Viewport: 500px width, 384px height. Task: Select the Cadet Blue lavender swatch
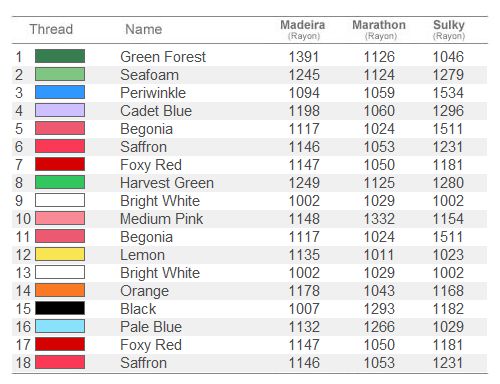pos(60,110)
